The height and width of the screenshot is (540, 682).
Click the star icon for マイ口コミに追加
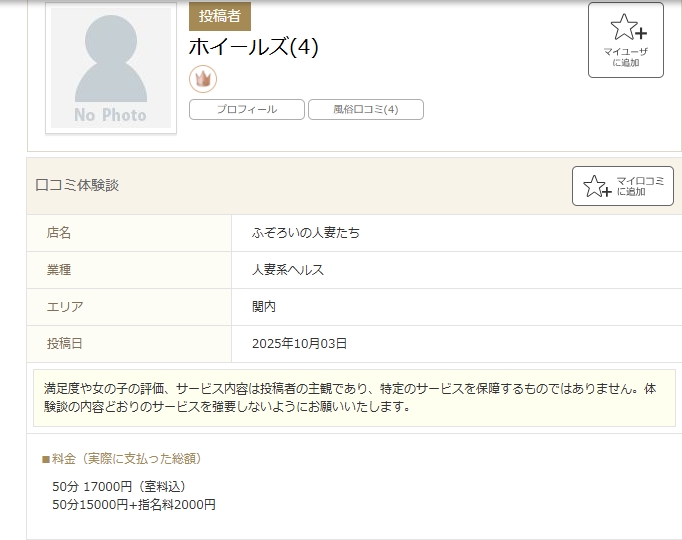pyautogui.click(x=597, y=186)
